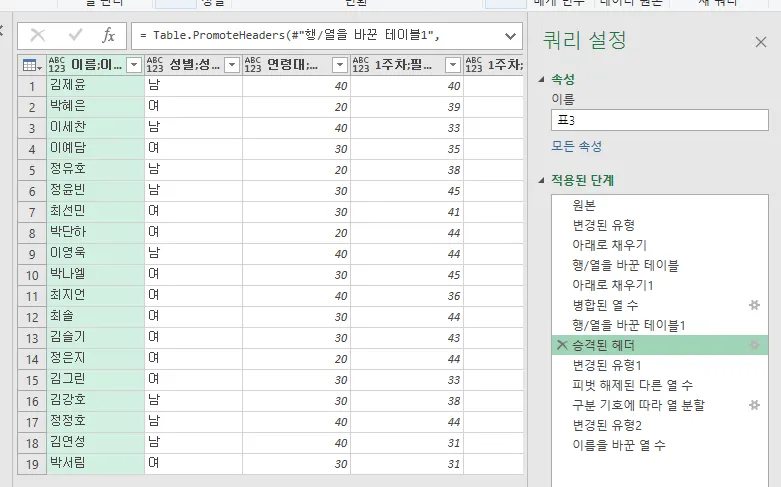Click 1주차 value 36 in 최지언 row
Image resolution: width=781 pixels, height=487 pixels.
407,295
